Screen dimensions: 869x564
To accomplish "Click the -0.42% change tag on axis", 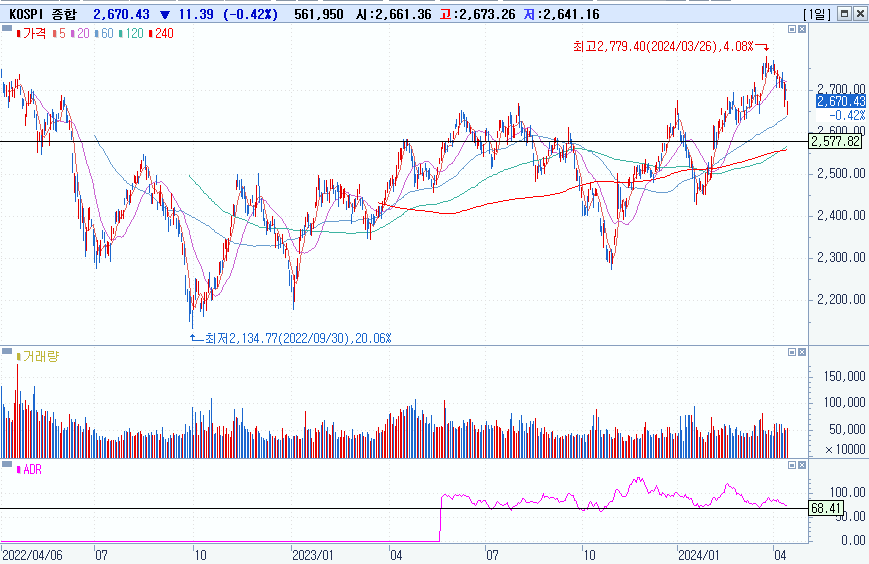I will (847, 115).
